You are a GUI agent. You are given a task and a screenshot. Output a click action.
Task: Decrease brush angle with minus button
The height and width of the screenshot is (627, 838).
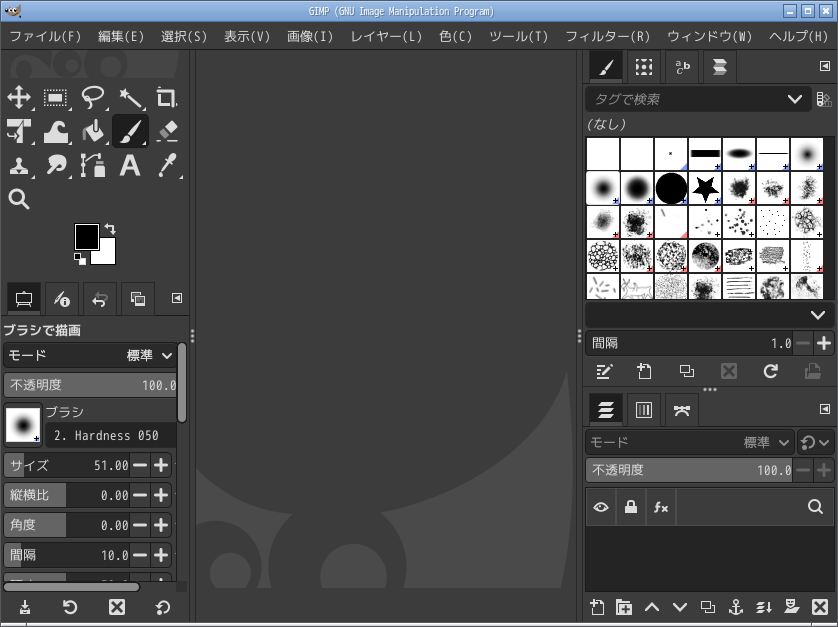click(140, 525)
